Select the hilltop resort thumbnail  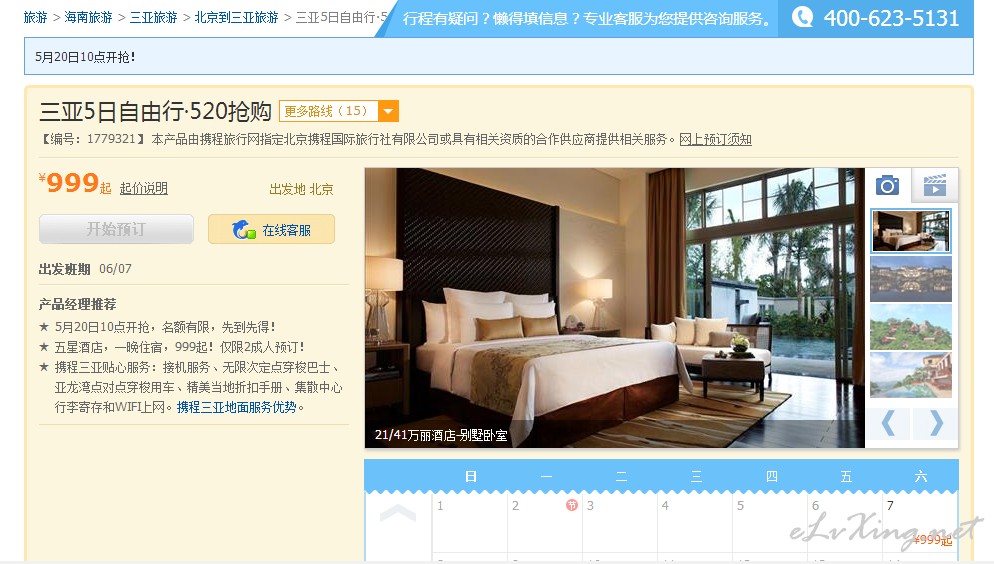point(911,327)
